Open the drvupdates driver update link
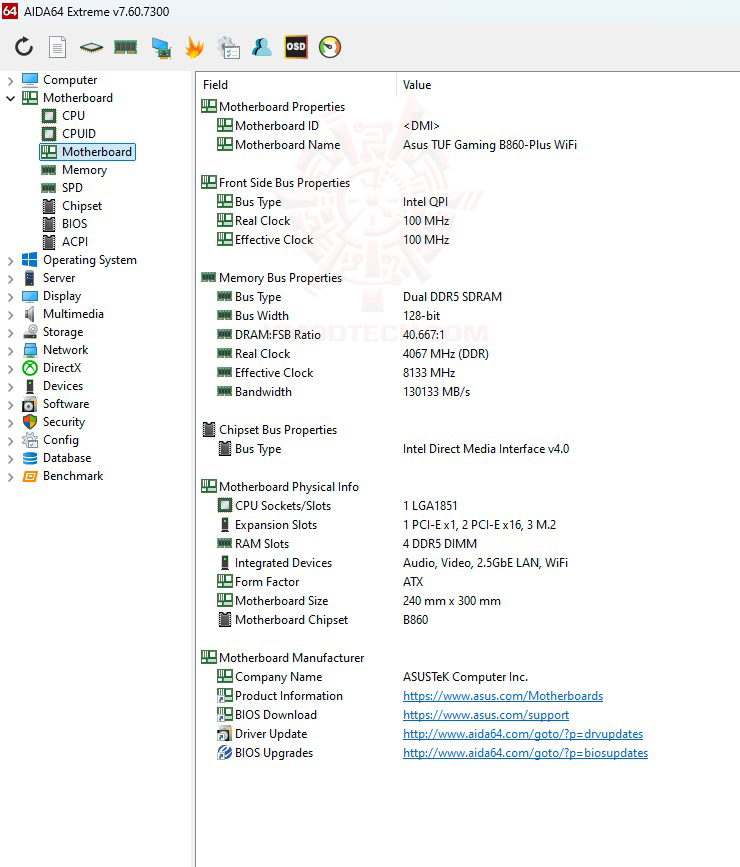This screenshot has width=740, height=867. point(523,734)
